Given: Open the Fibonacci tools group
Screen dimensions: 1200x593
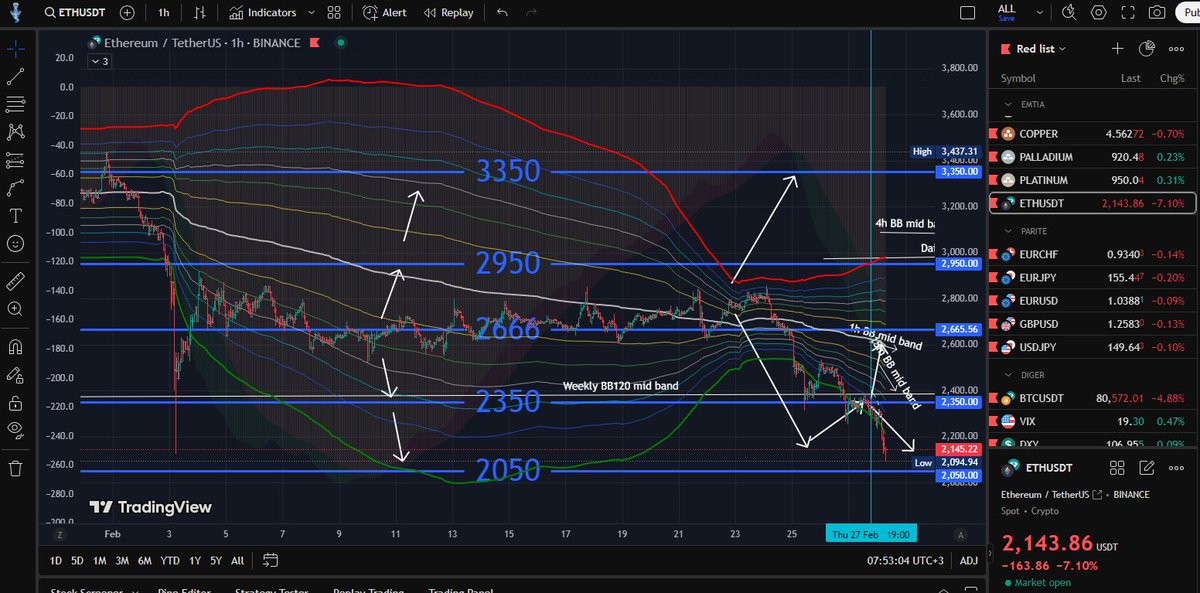Looking at the screenshot, I should [x=15, y=104].
